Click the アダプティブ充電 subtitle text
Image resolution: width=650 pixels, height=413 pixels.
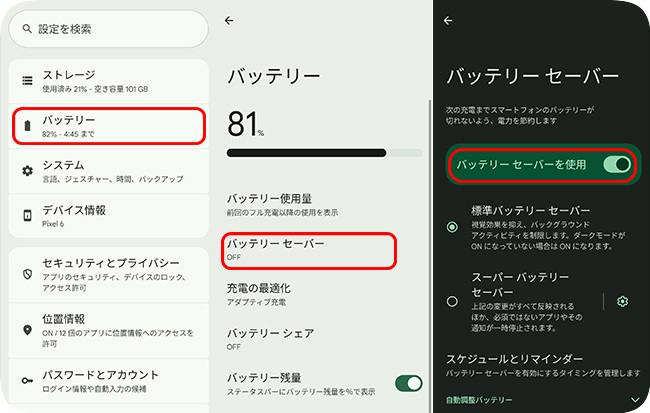[x=256, y=302]
